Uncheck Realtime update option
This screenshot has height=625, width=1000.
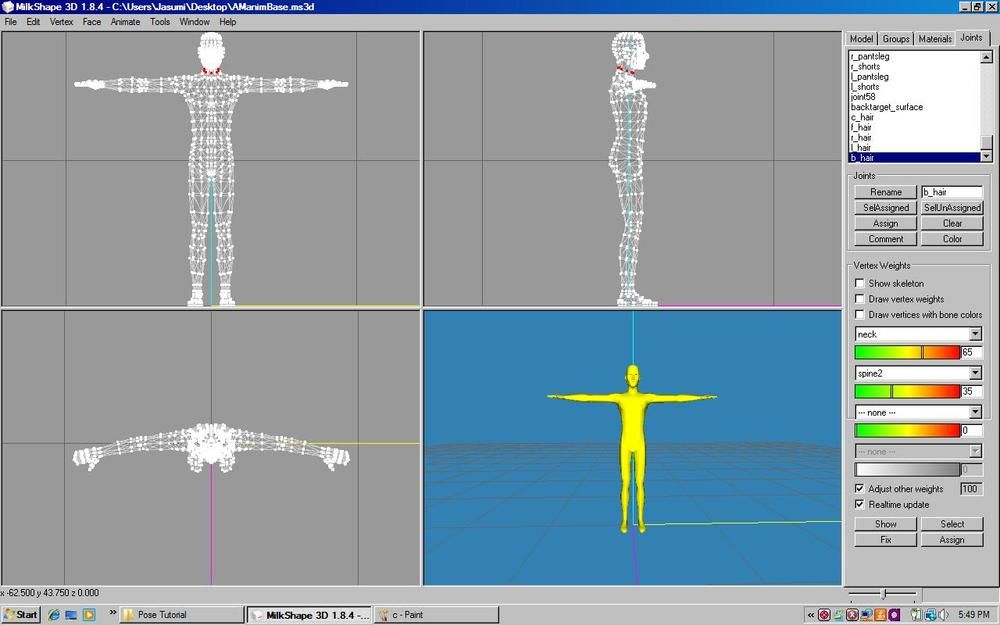point(860,505)
